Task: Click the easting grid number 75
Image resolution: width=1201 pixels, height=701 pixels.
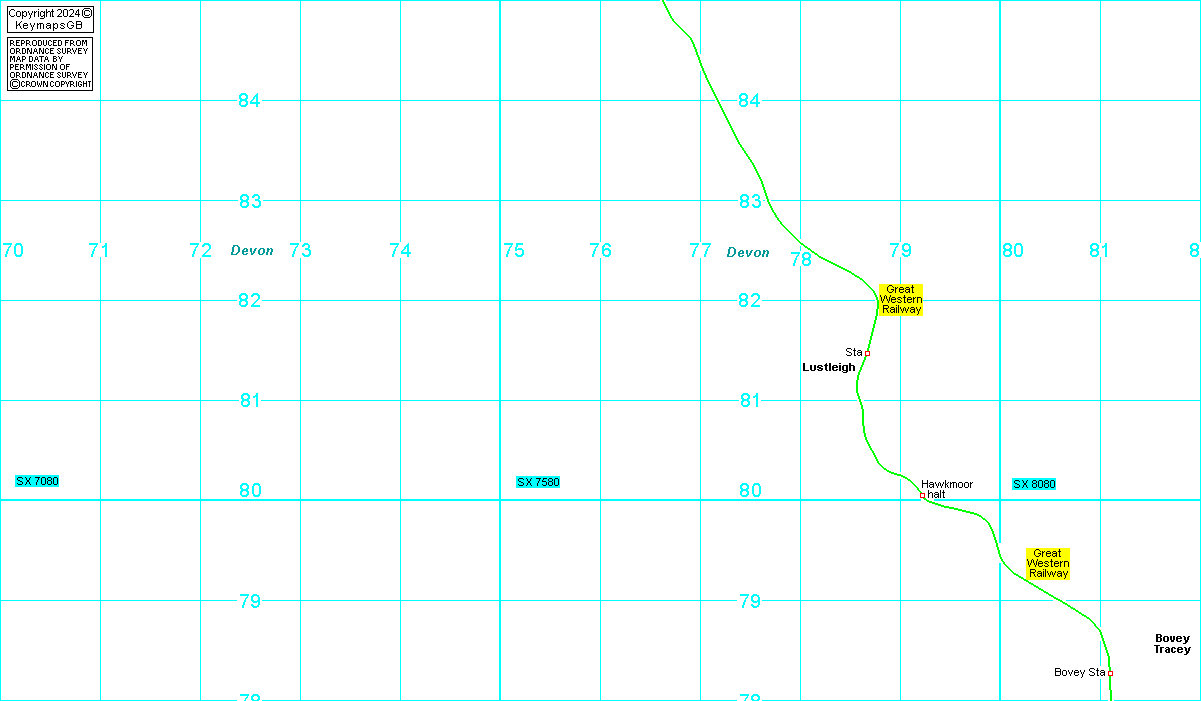Action: [x=513, y=250]
